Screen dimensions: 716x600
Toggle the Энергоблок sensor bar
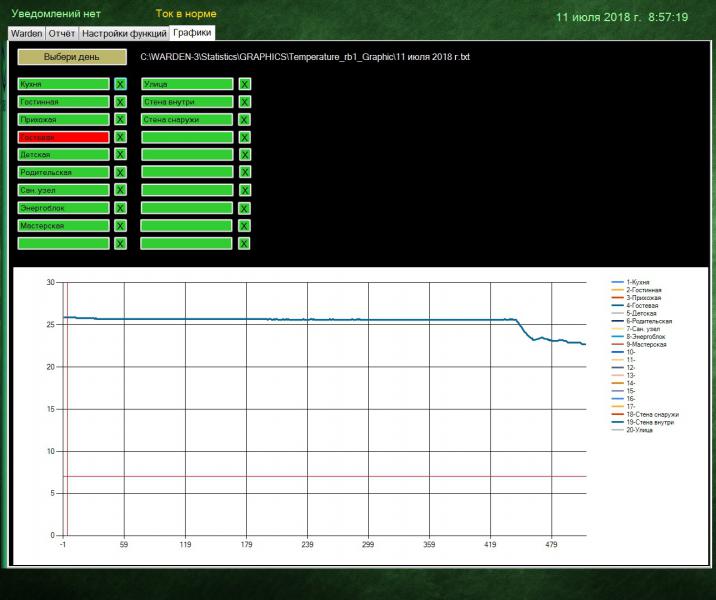pos(63,208)
